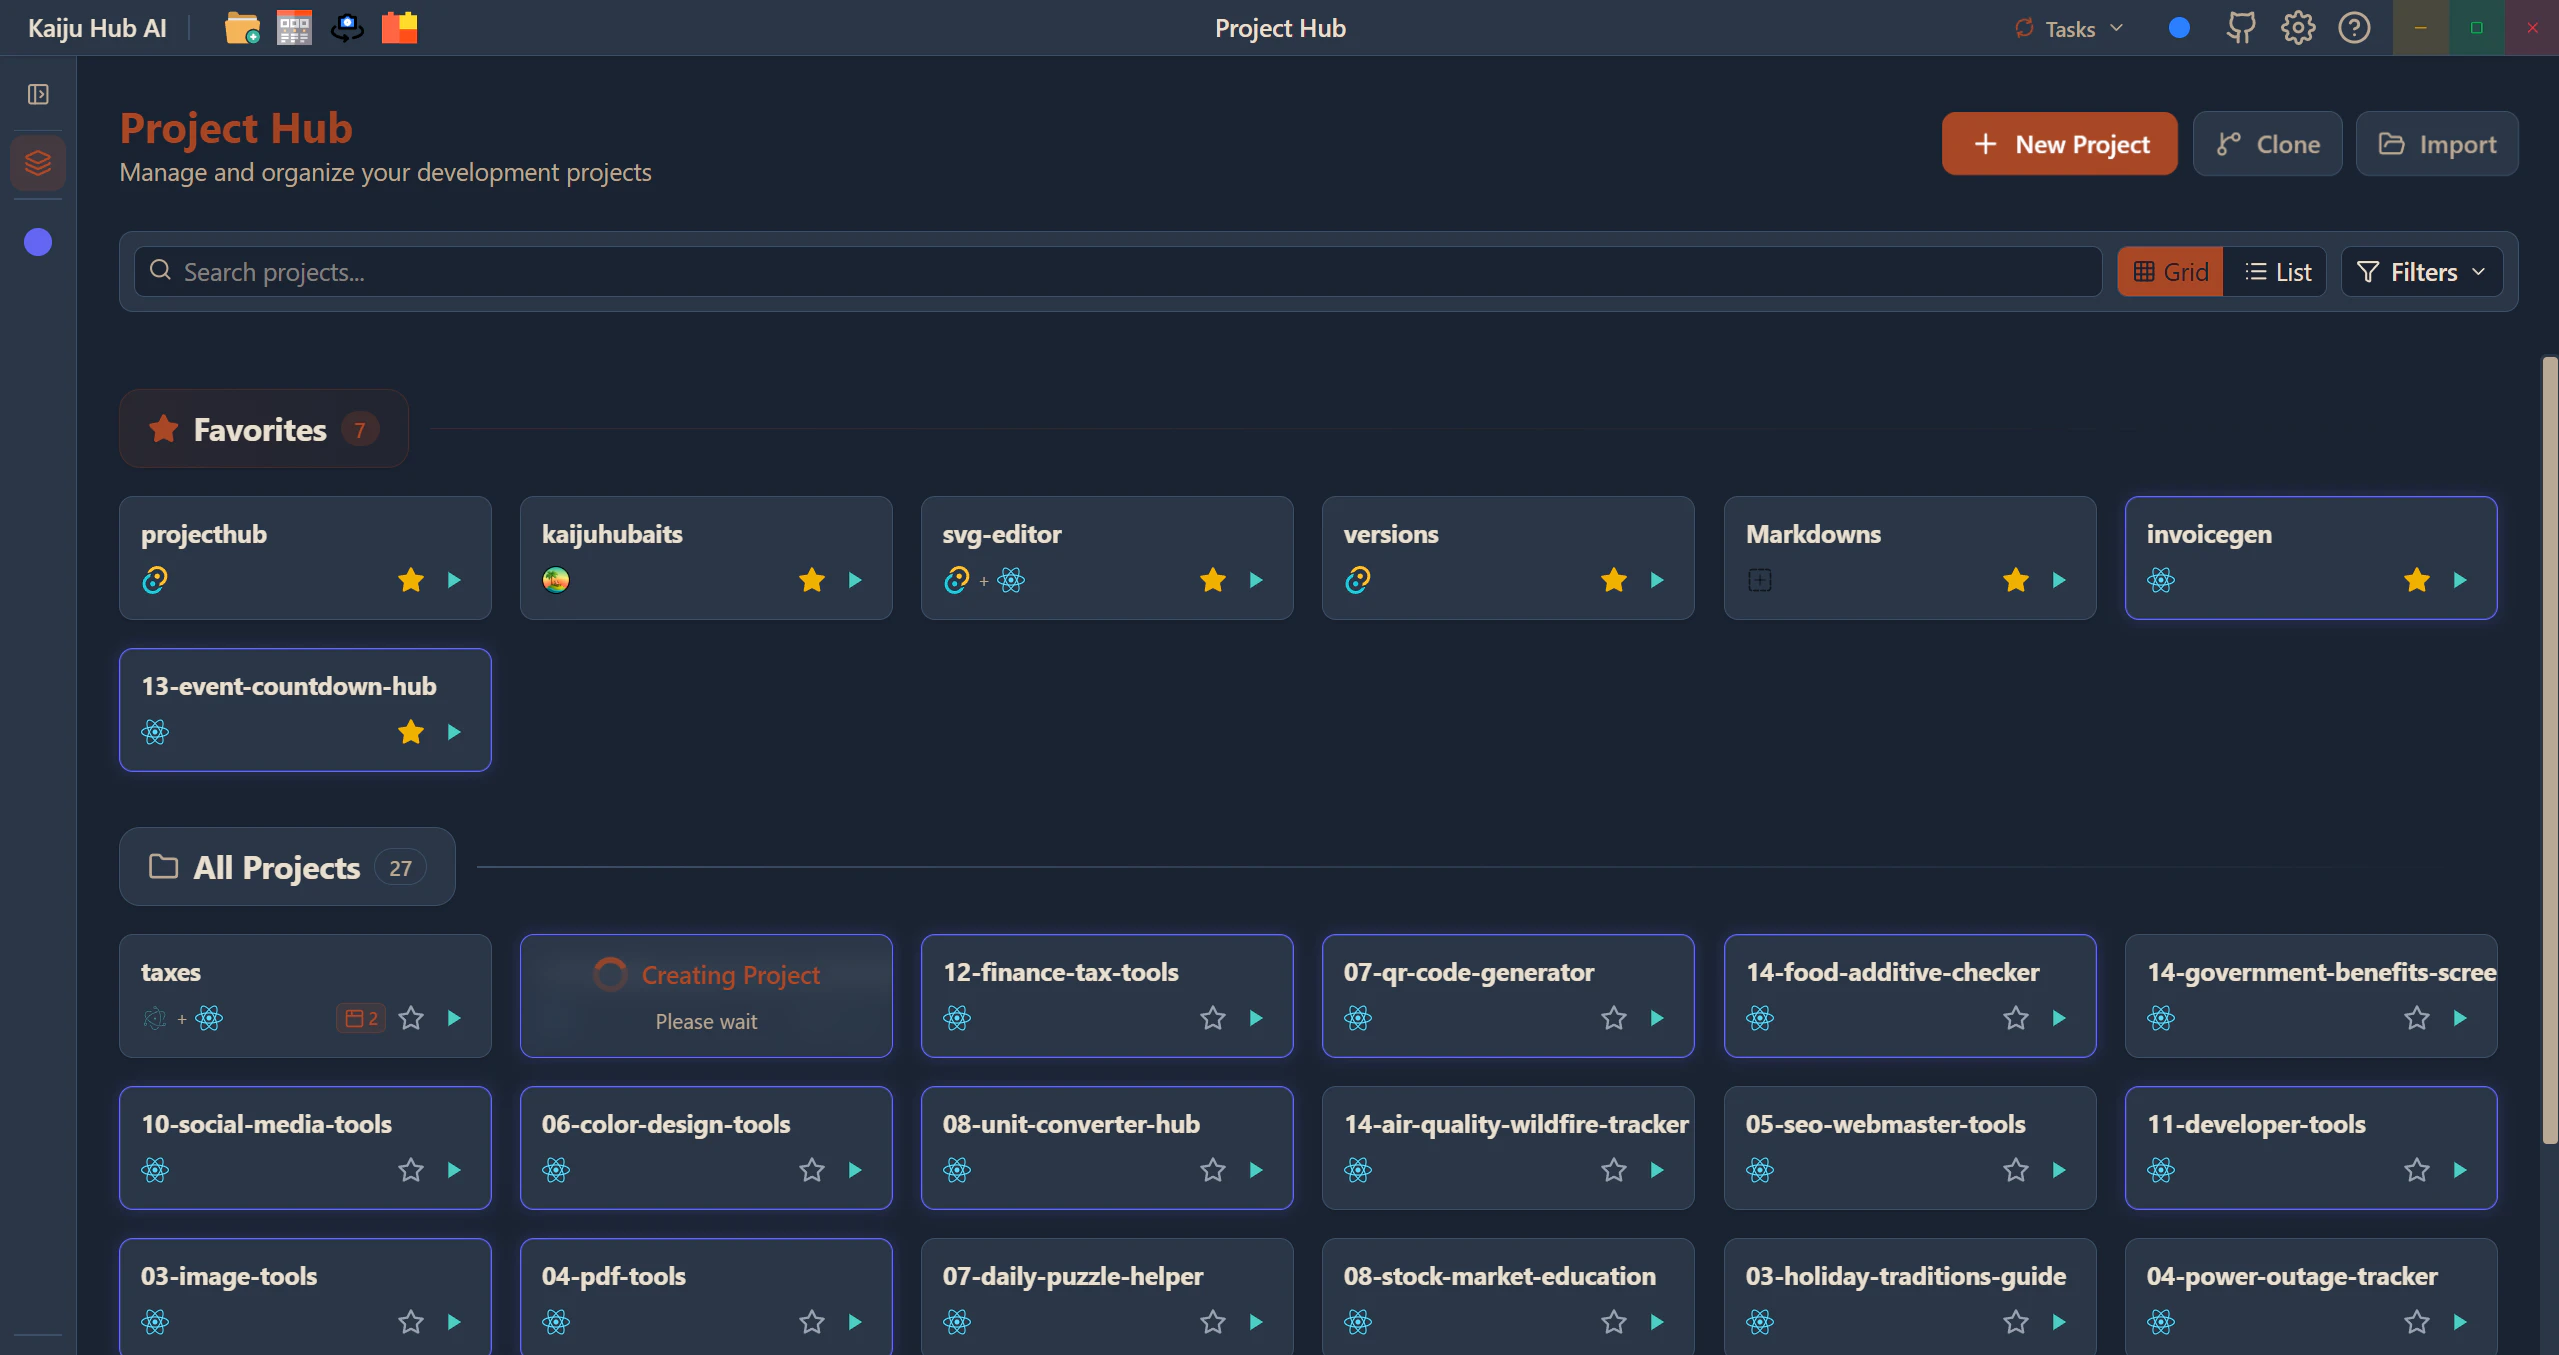2559x1355 pixels.
Task: Click the help question mark icon
Action: click(2354, 28)
